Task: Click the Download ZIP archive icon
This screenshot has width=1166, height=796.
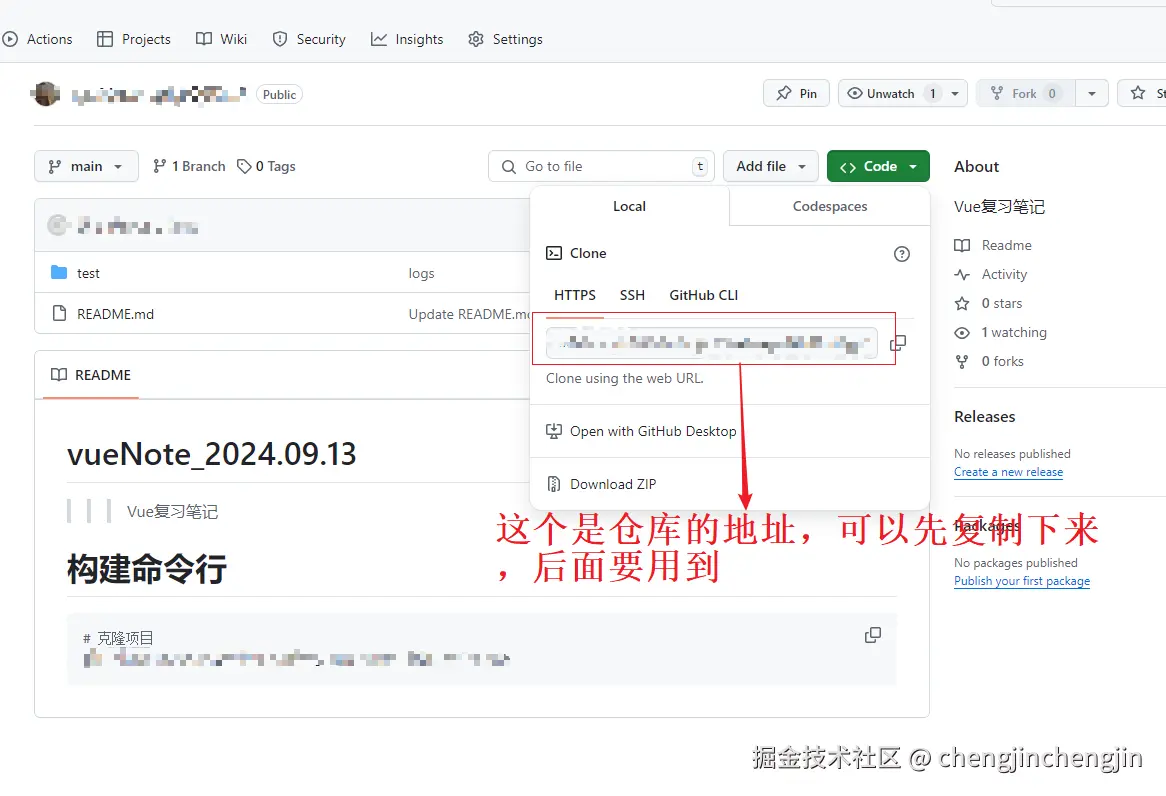Action: 554,484
